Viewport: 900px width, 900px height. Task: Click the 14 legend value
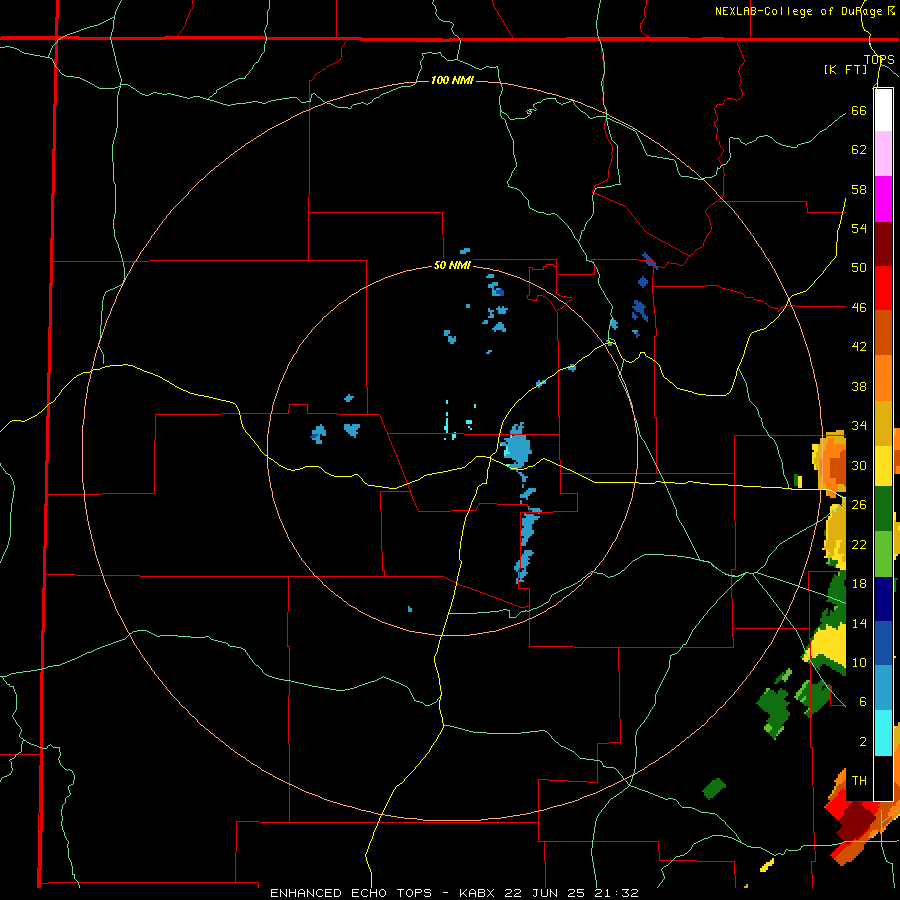(859, 623)
